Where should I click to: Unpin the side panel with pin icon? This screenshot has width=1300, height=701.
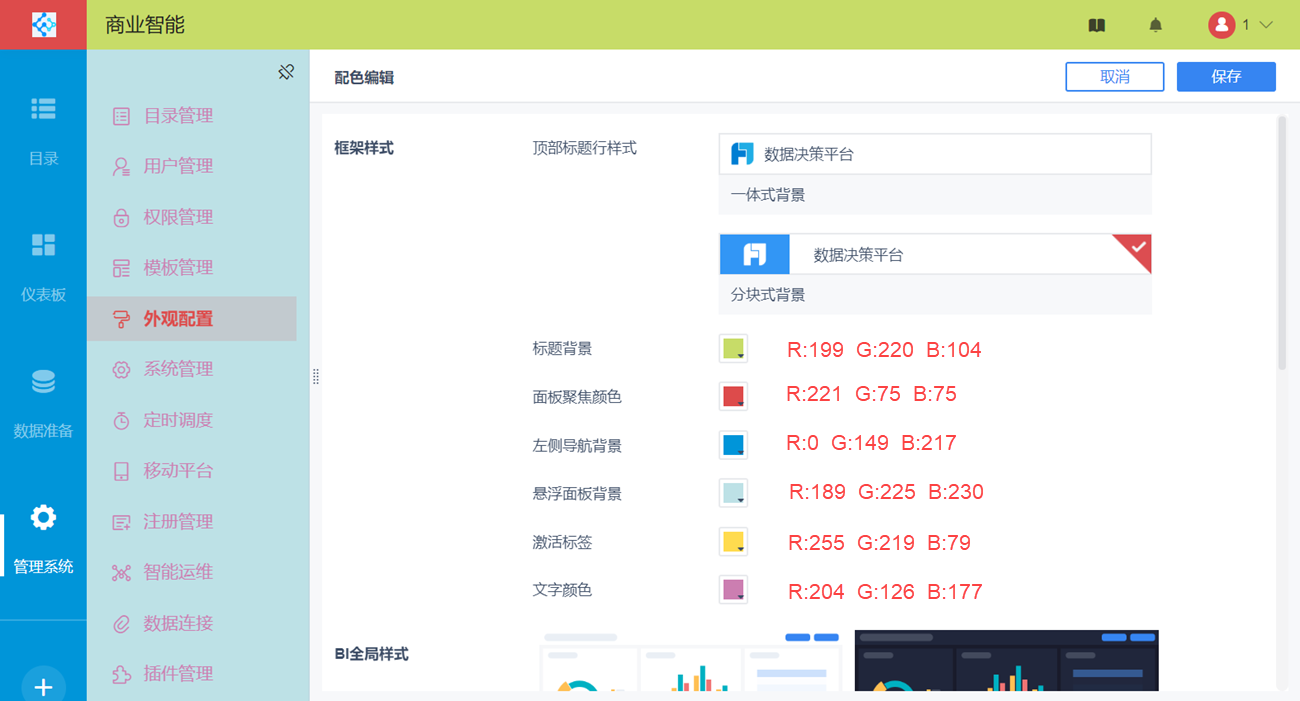286,72
